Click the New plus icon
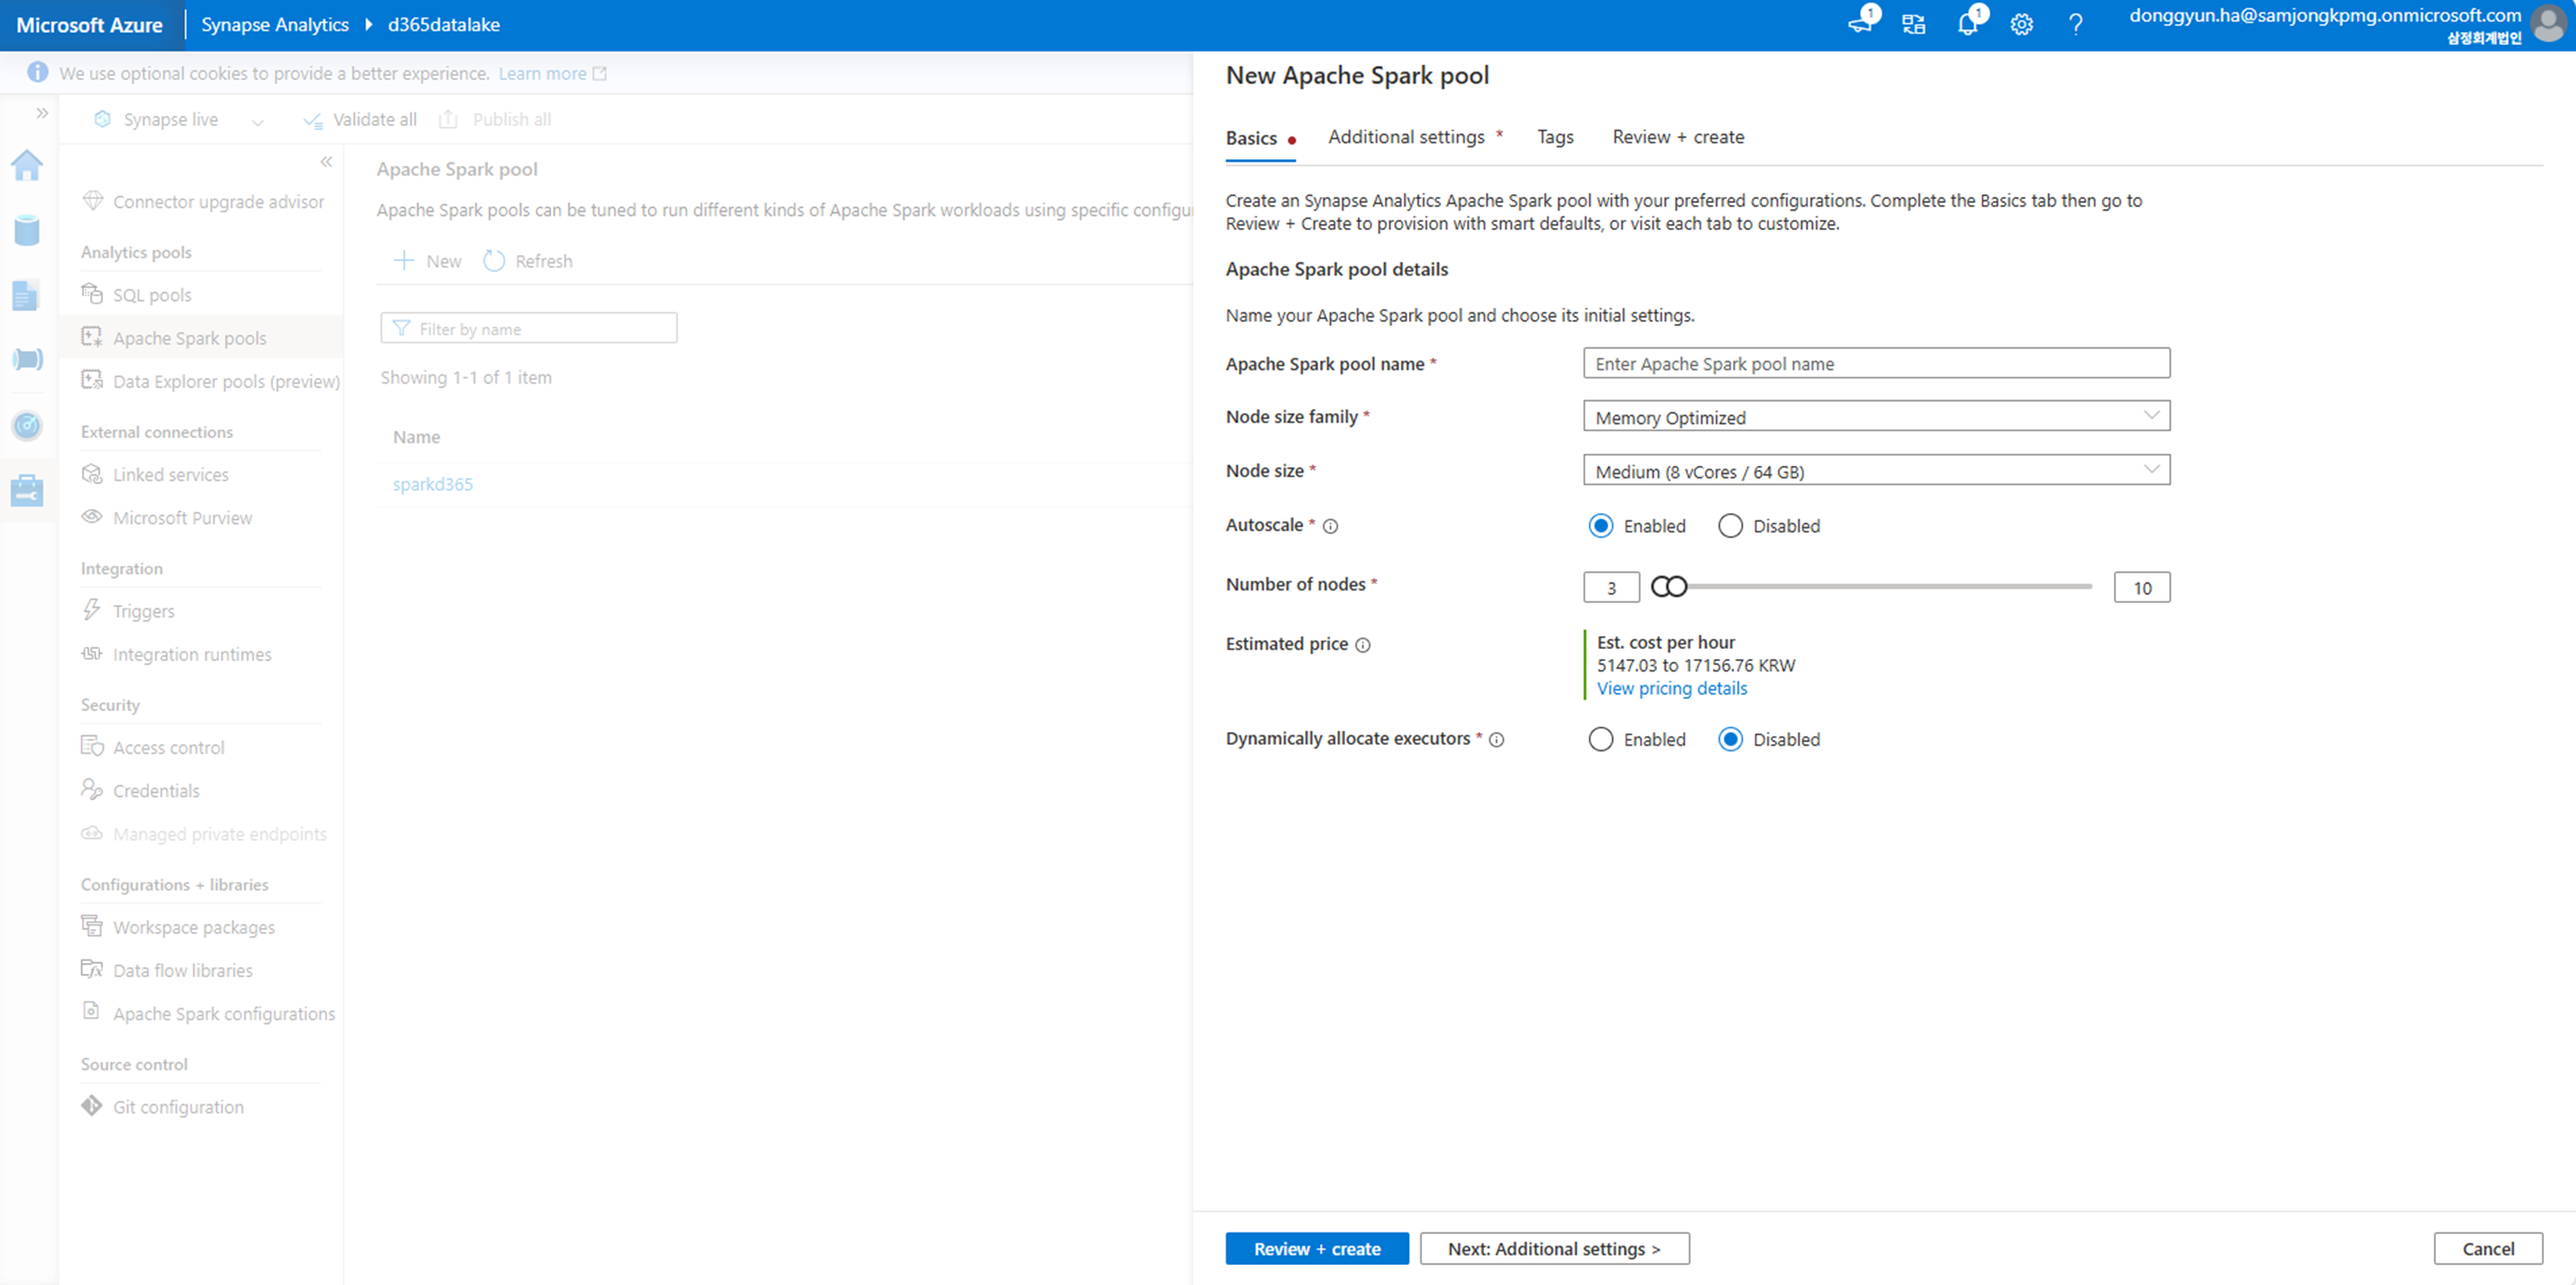 coord(404,261)
